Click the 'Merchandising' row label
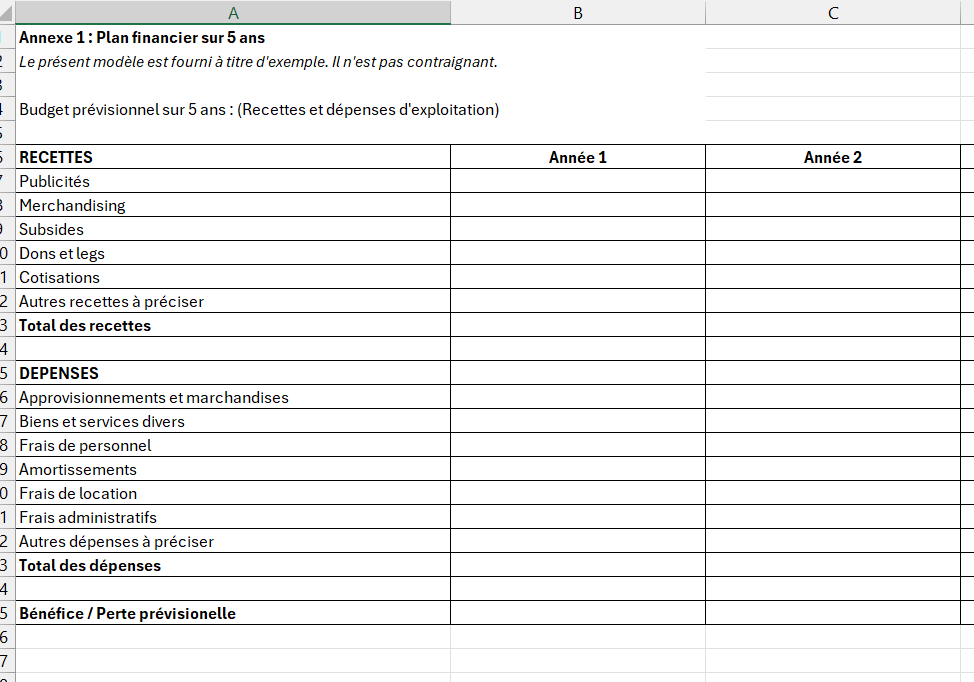Viewport: 974px width, 682px height. 233,205
